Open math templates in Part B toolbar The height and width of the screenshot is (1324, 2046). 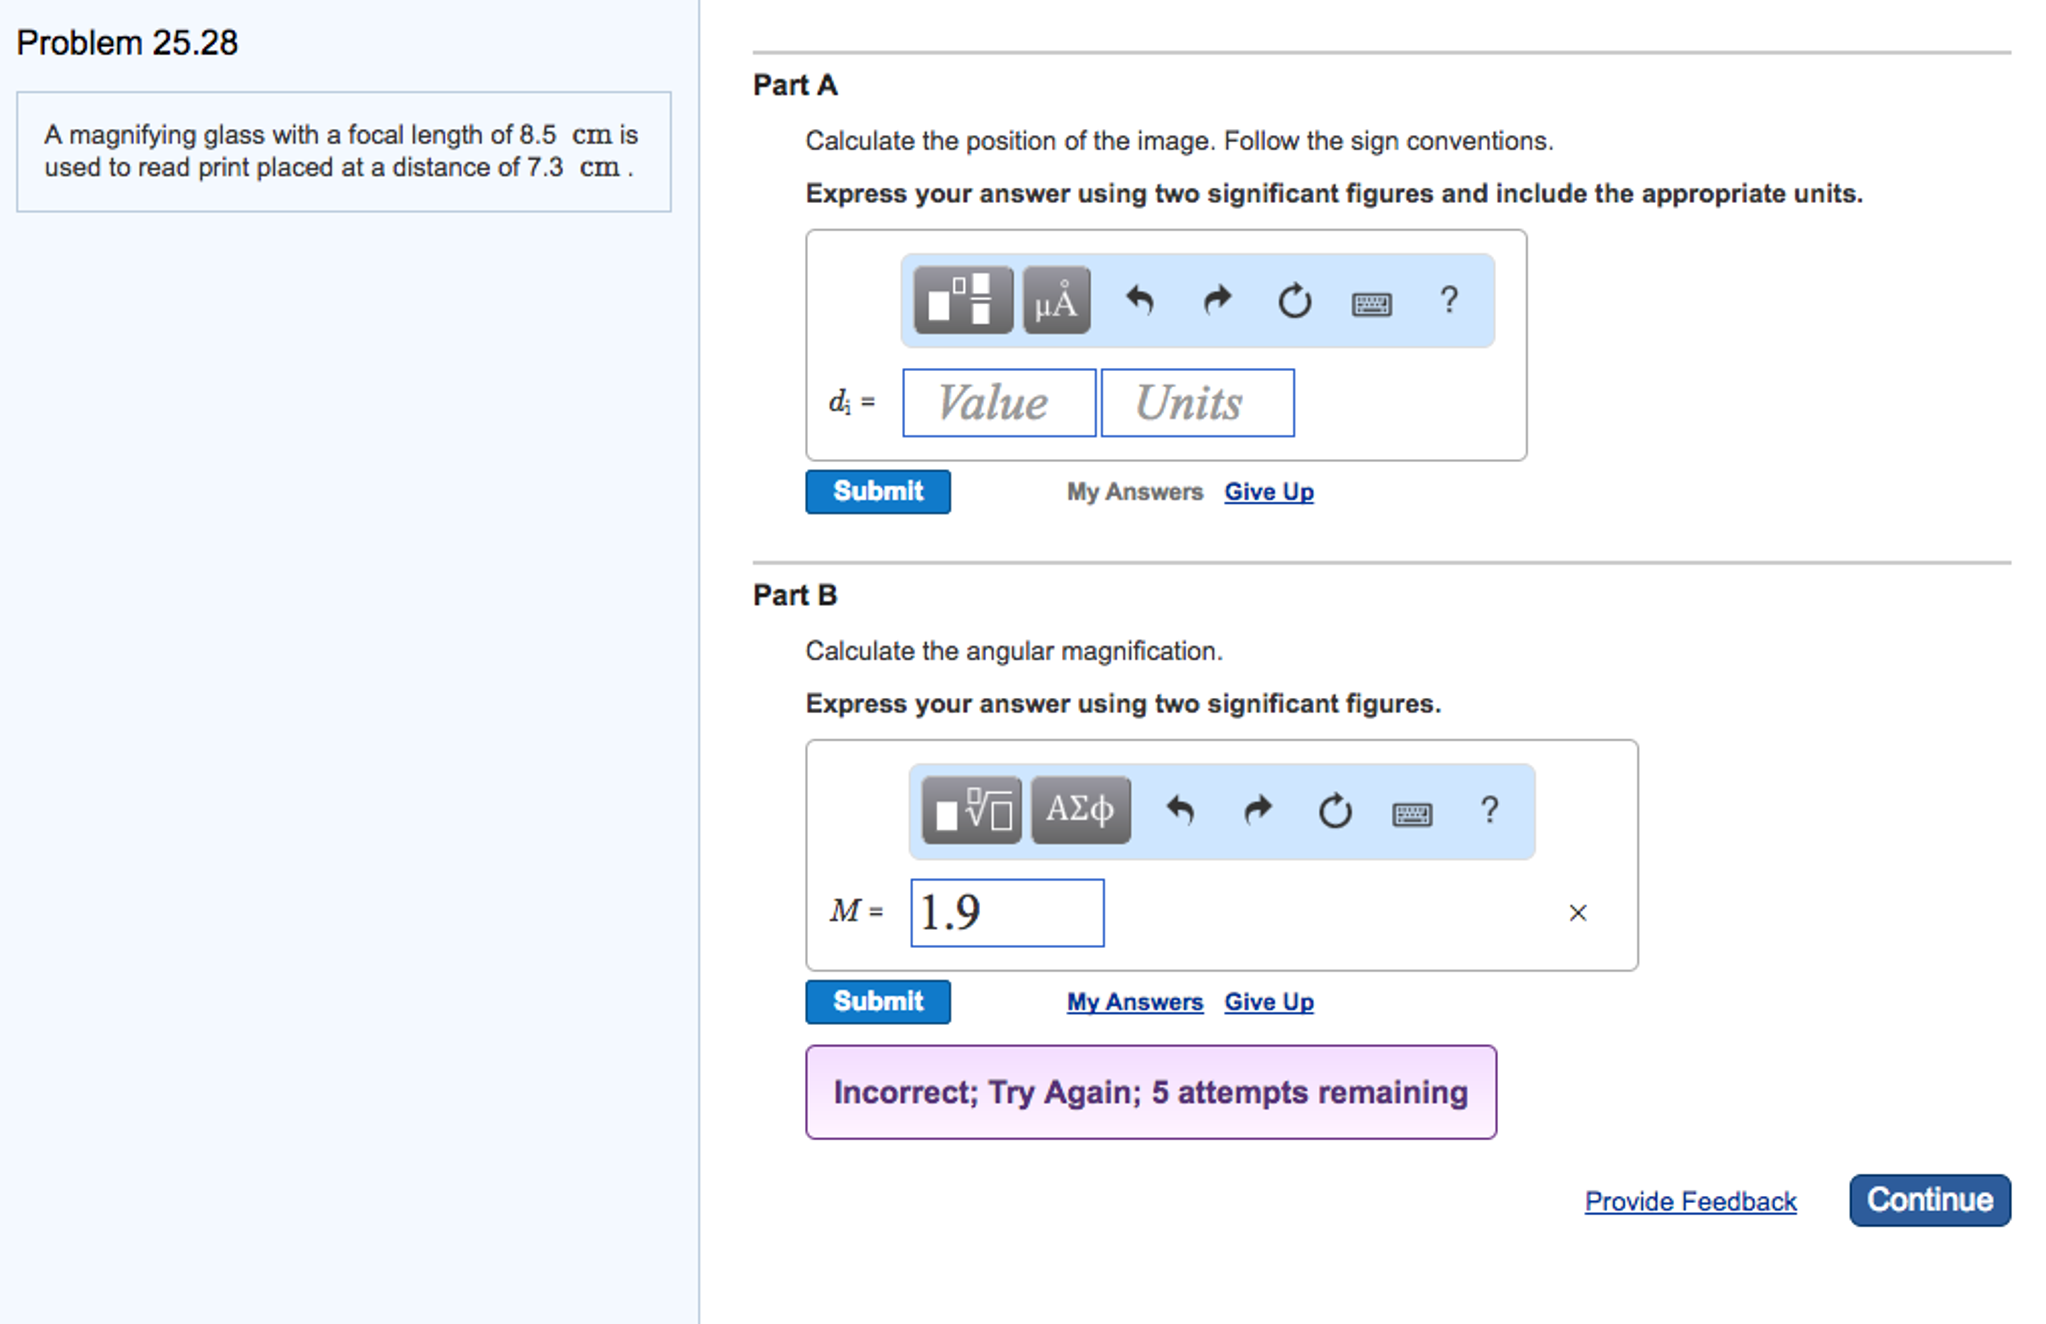point(971,810)
